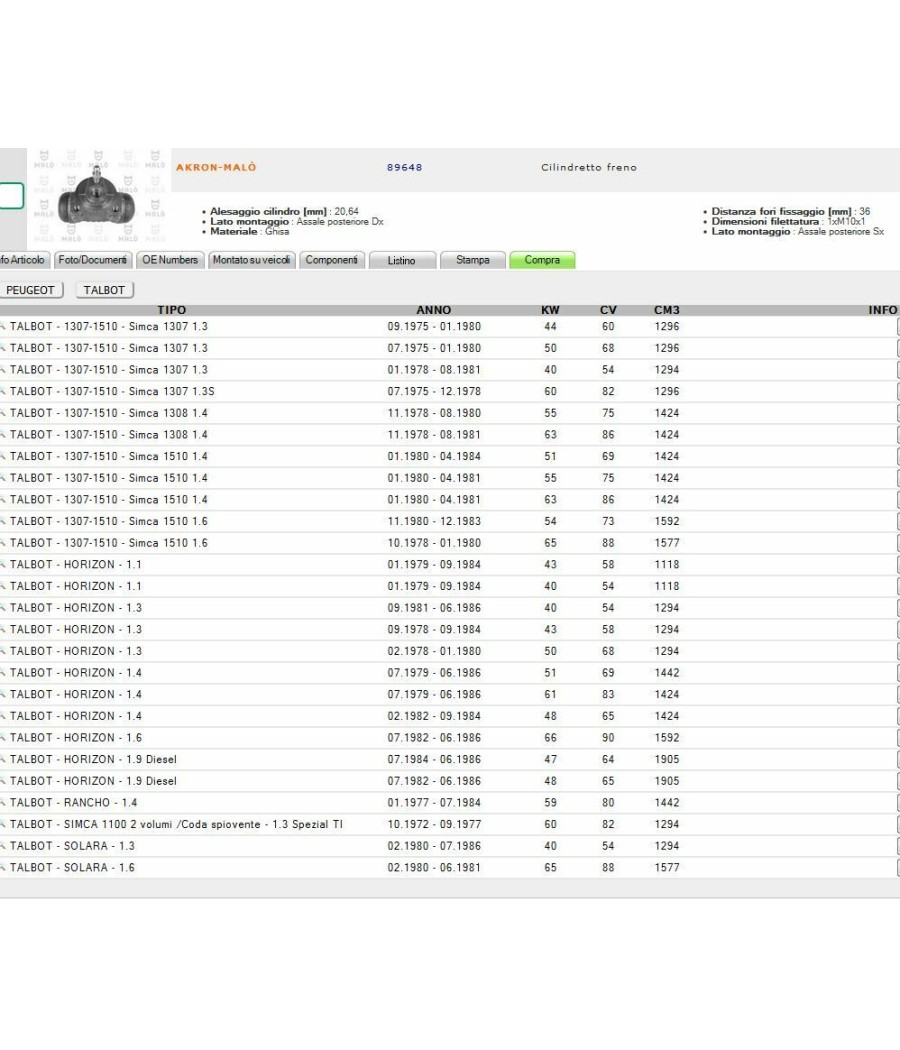Click the INFO column header
This screenshot has height=1050, width=900.
883,310
